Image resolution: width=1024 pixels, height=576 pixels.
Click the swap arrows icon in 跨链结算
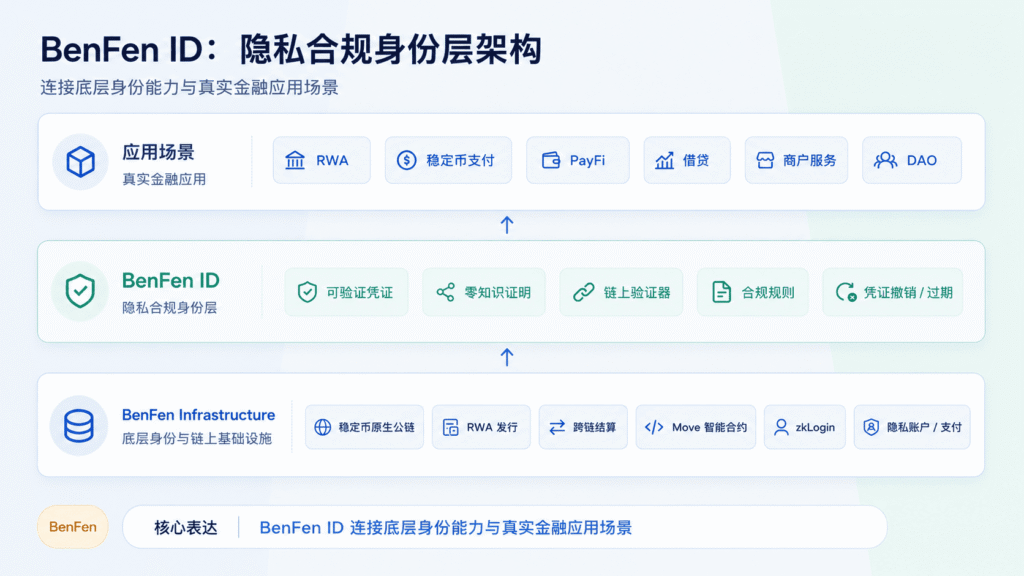tap(557, 427)
